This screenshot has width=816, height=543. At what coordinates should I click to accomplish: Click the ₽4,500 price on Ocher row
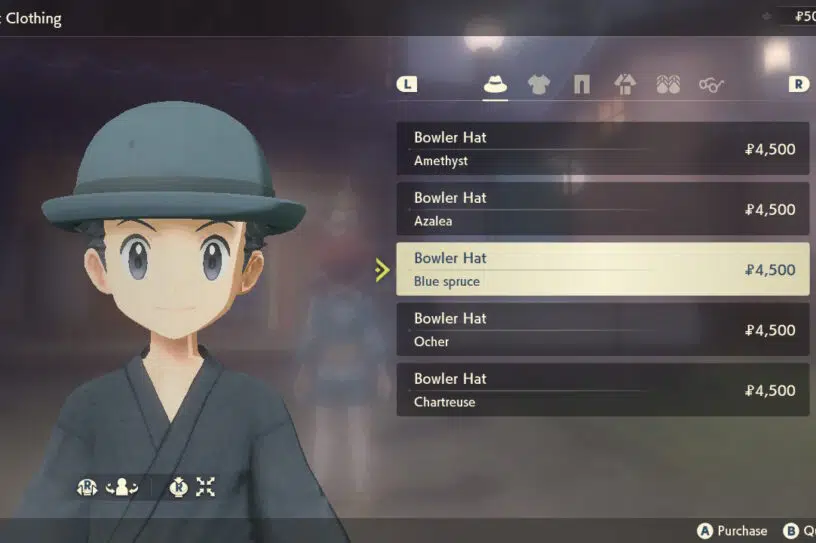(770, 331)
